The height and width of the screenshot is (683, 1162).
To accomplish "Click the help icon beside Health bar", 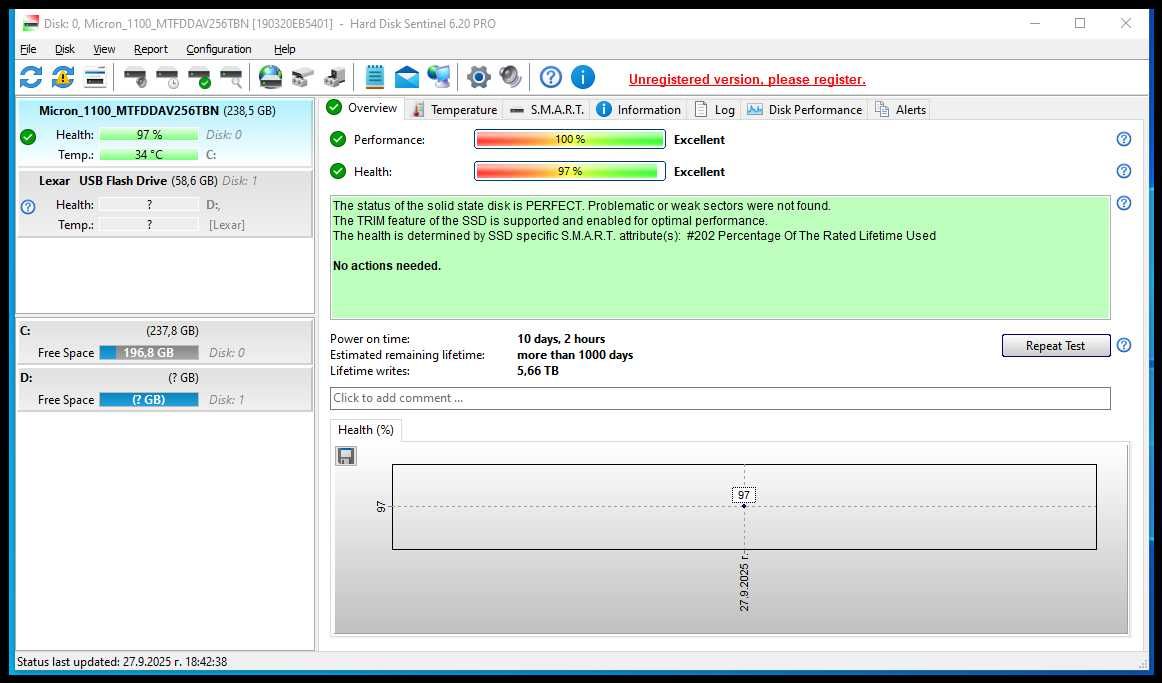I will (x=1123, y=171).
